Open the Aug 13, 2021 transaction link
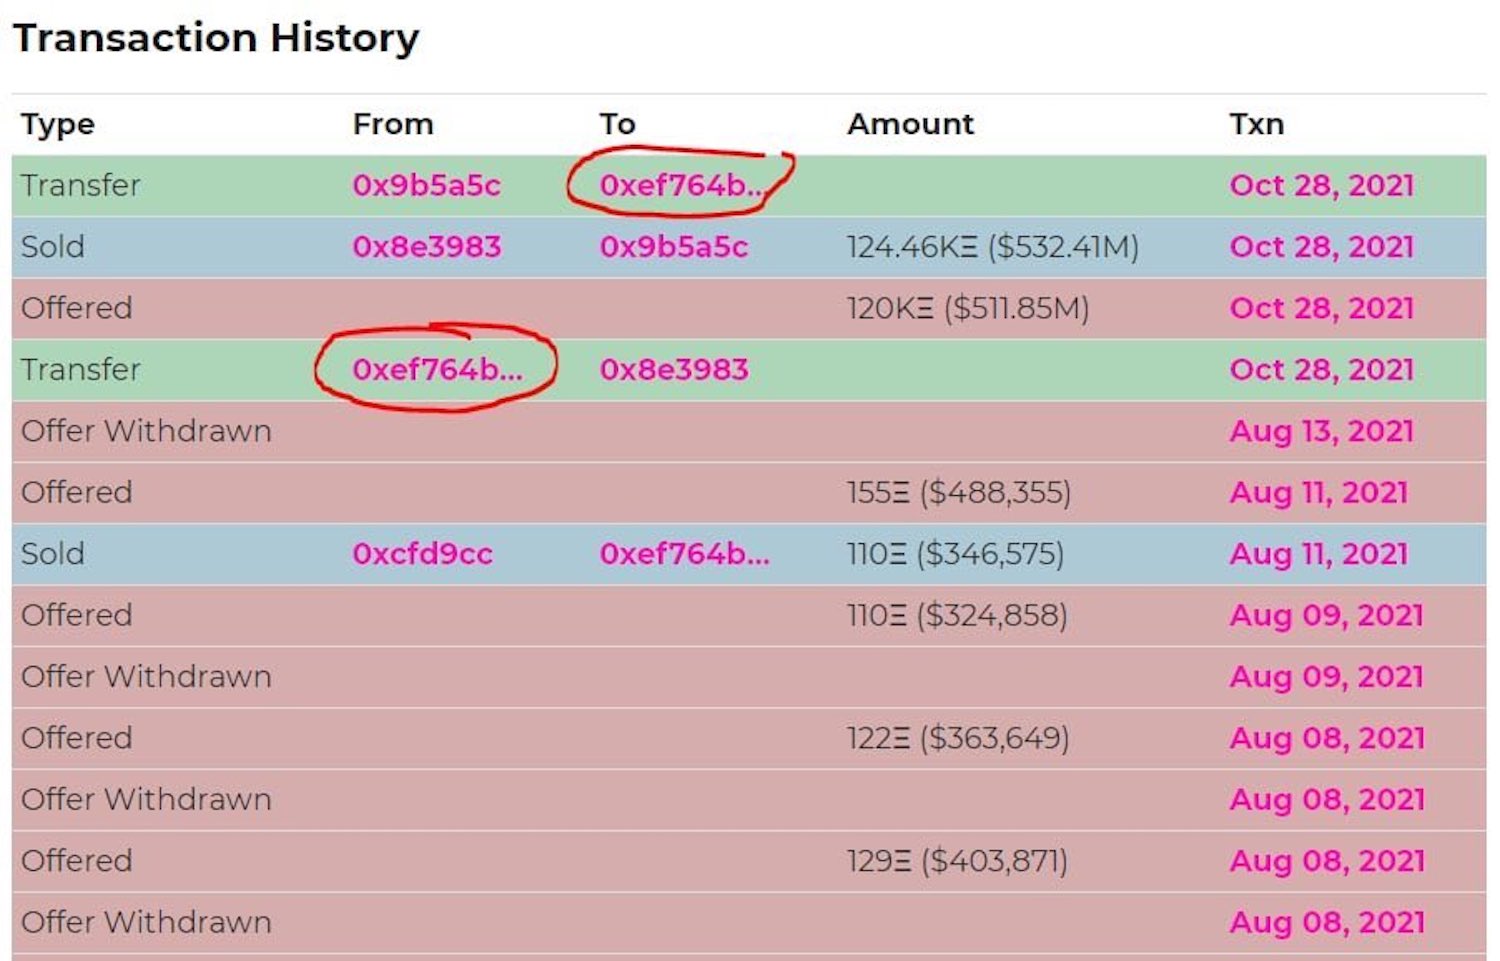The image size is (1500, 961). [1320, 431]
